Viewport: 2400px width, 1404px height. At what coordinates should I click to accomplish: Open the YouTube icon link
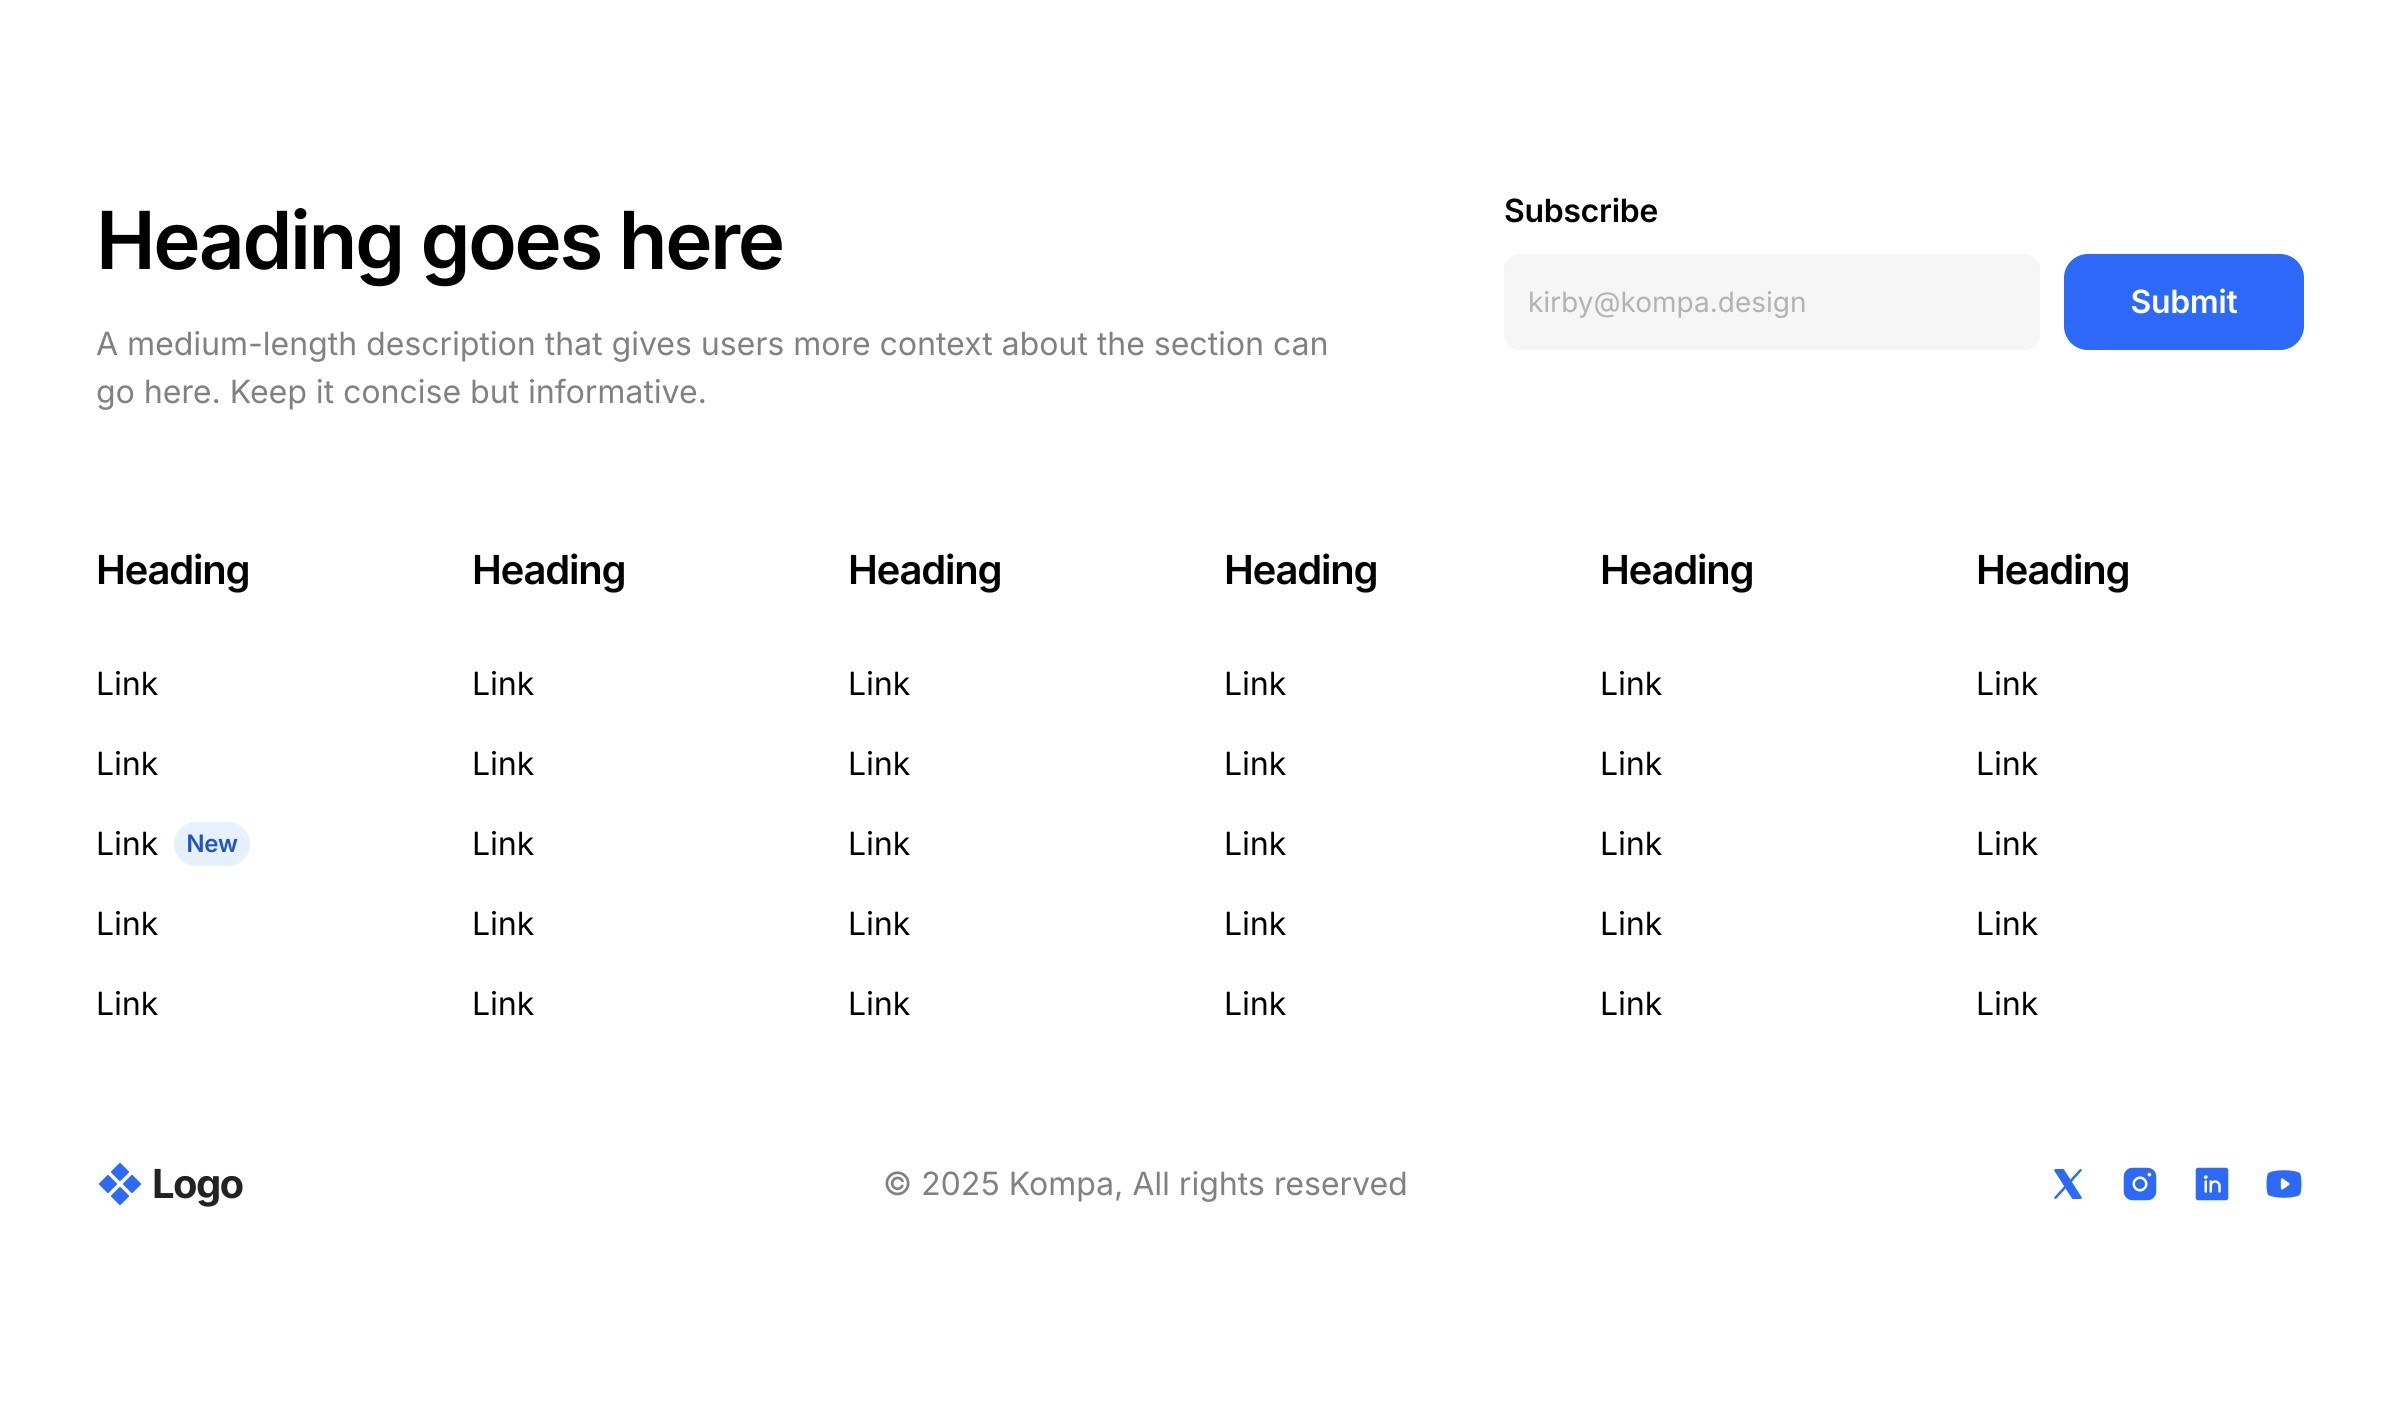(2283, 1184)
